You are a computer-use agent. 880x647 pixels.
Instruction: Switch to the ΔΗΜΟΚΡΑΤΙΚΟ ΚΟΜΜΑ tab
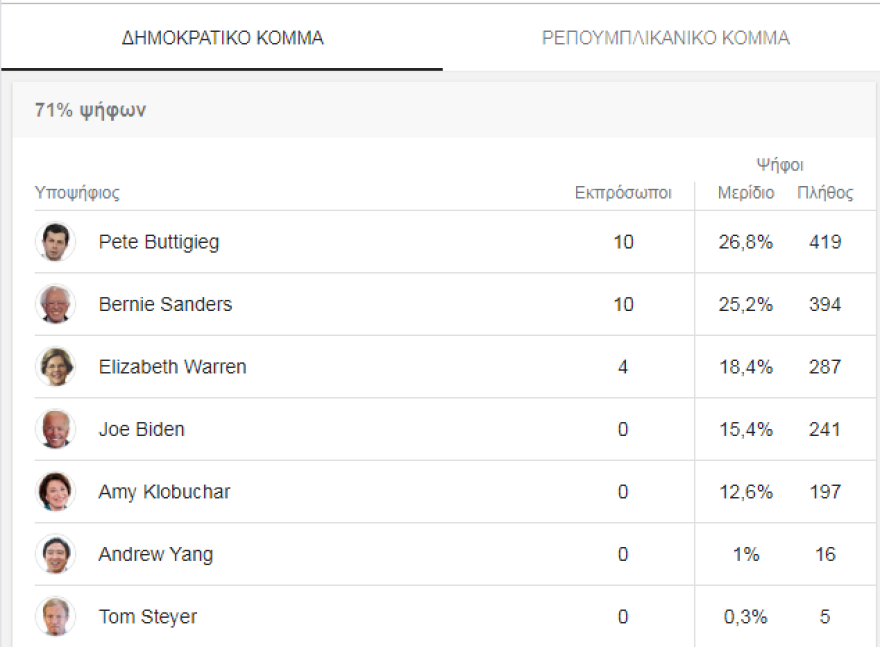tap(222, 39)
